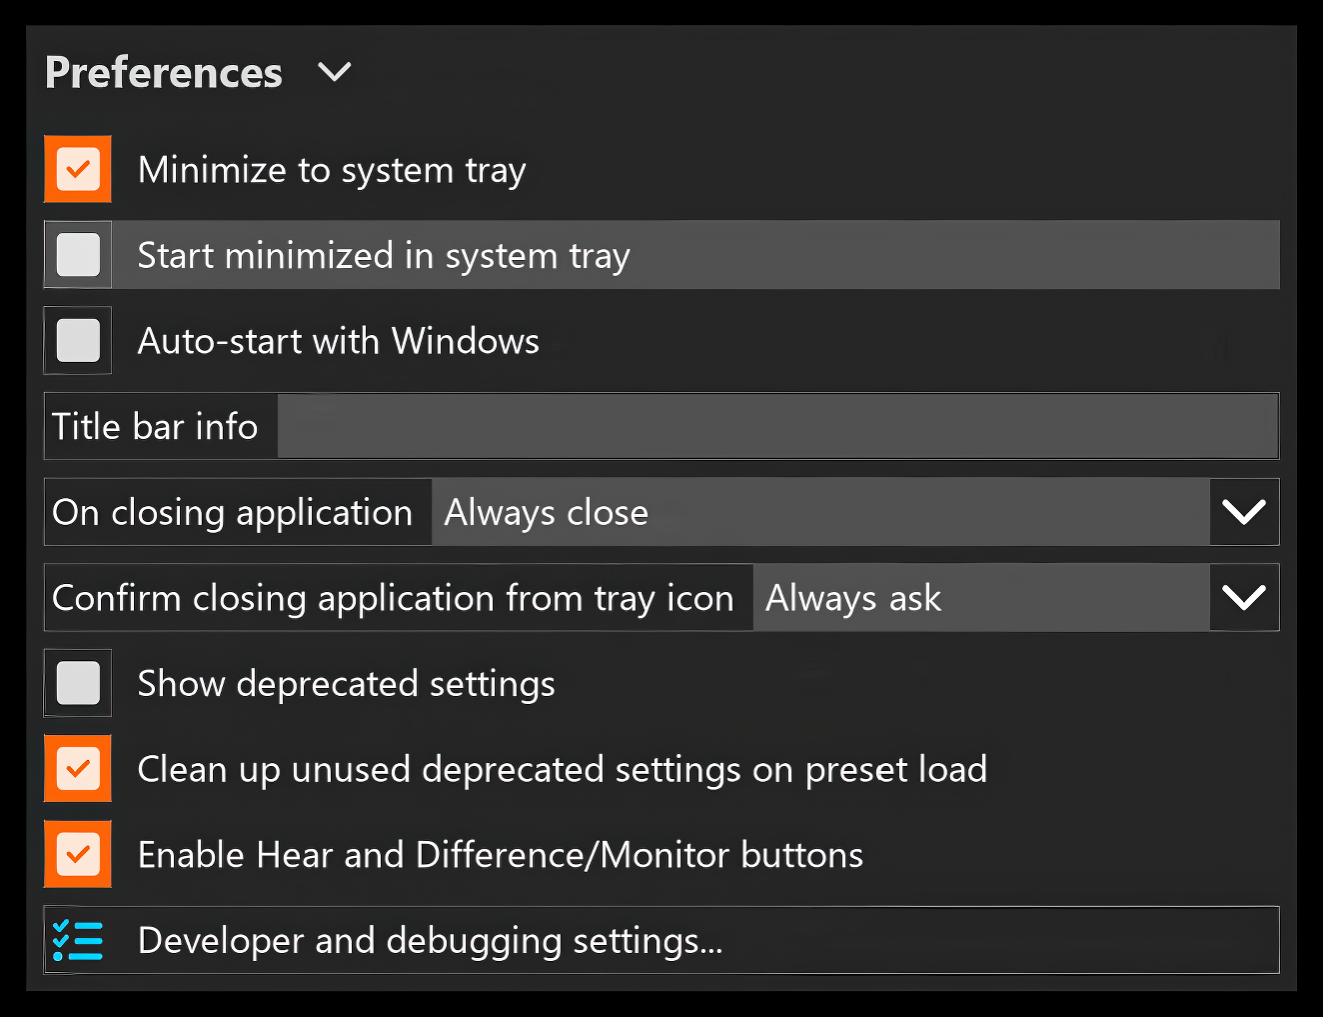1323x1017 pixels.
Task: Enable Show deprecated settings checkbox
Action: click(78, 684)
